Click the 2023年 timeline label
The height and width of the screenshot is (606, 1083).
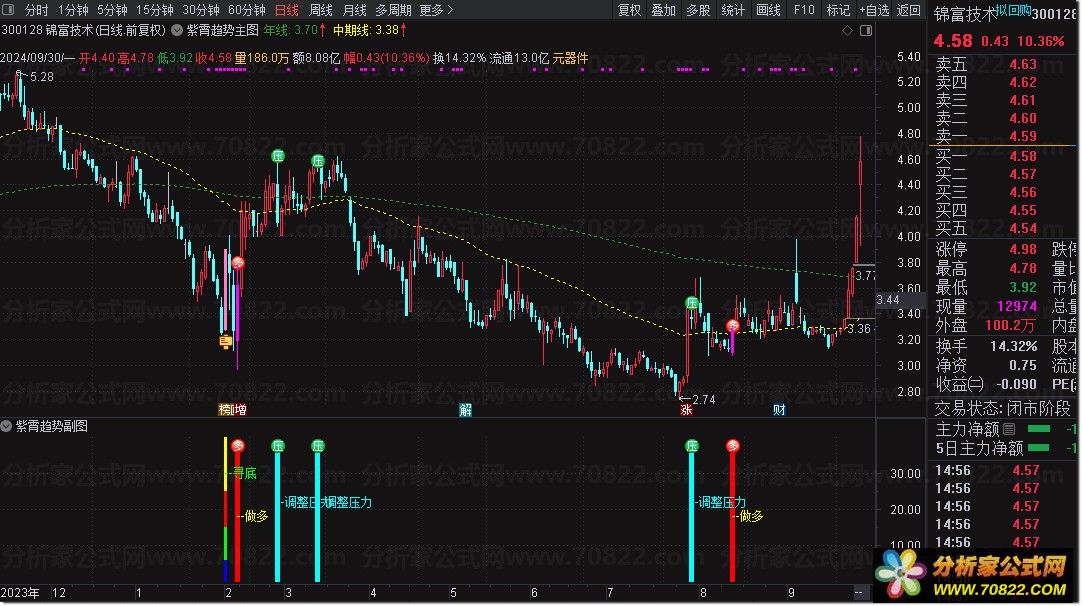(x=20, y=593)
